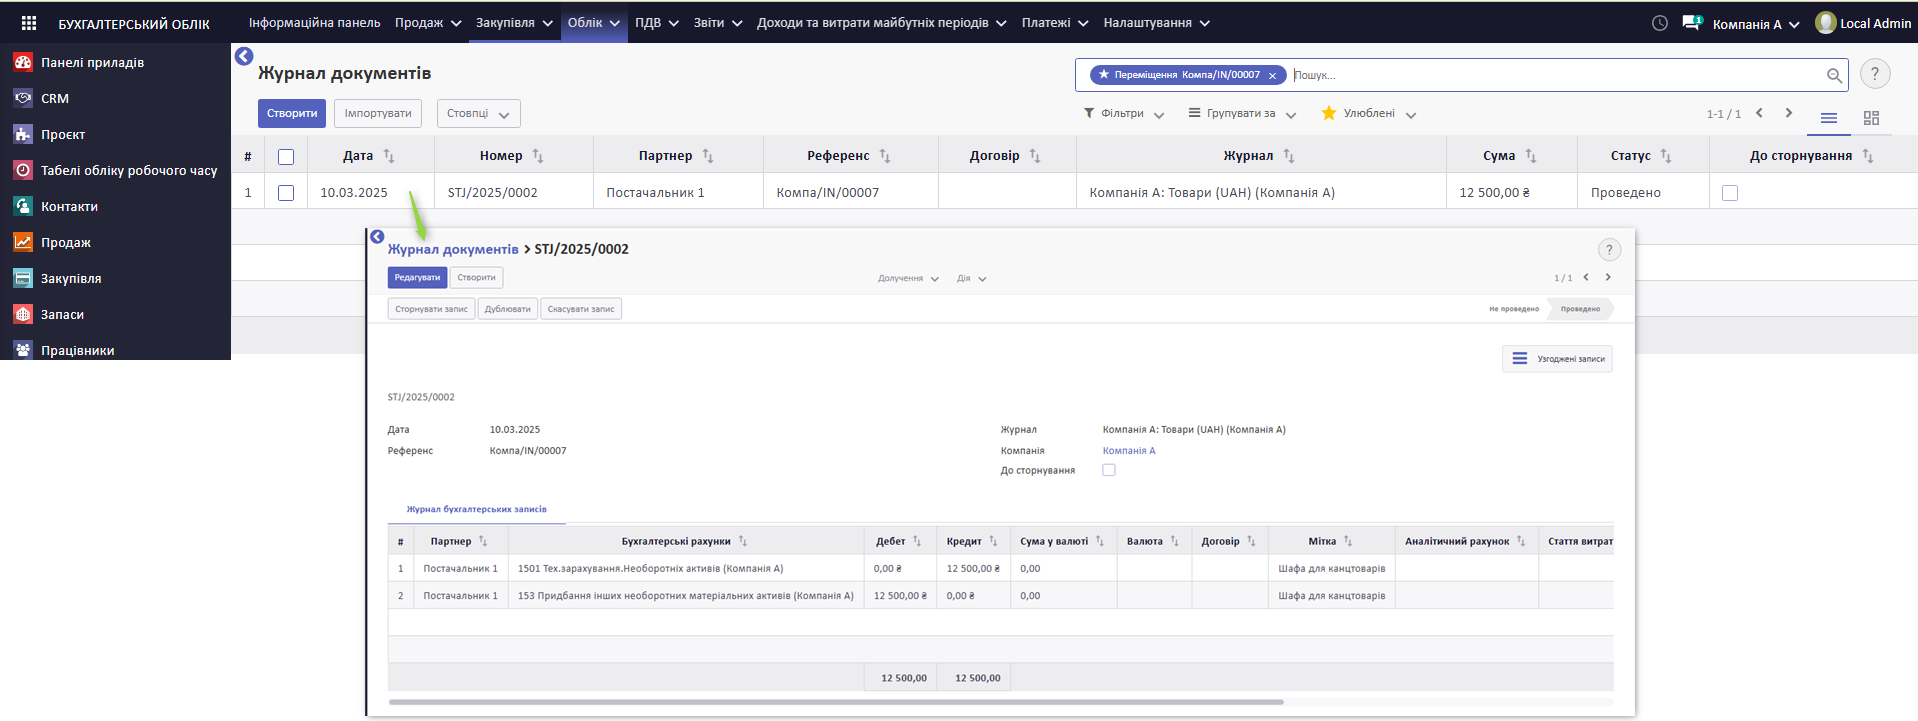Click the Пошук search input field
The height and width of the screenshot is (721, 1918).
1555,75
